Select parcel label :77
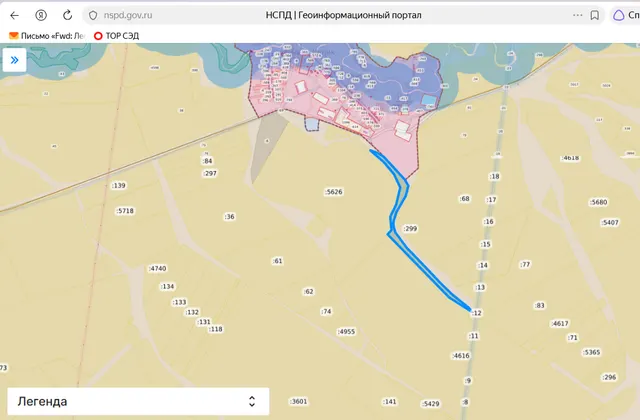The height and width of the screenshot is (420, 640). pyautogui.click(x=525, y=264)
